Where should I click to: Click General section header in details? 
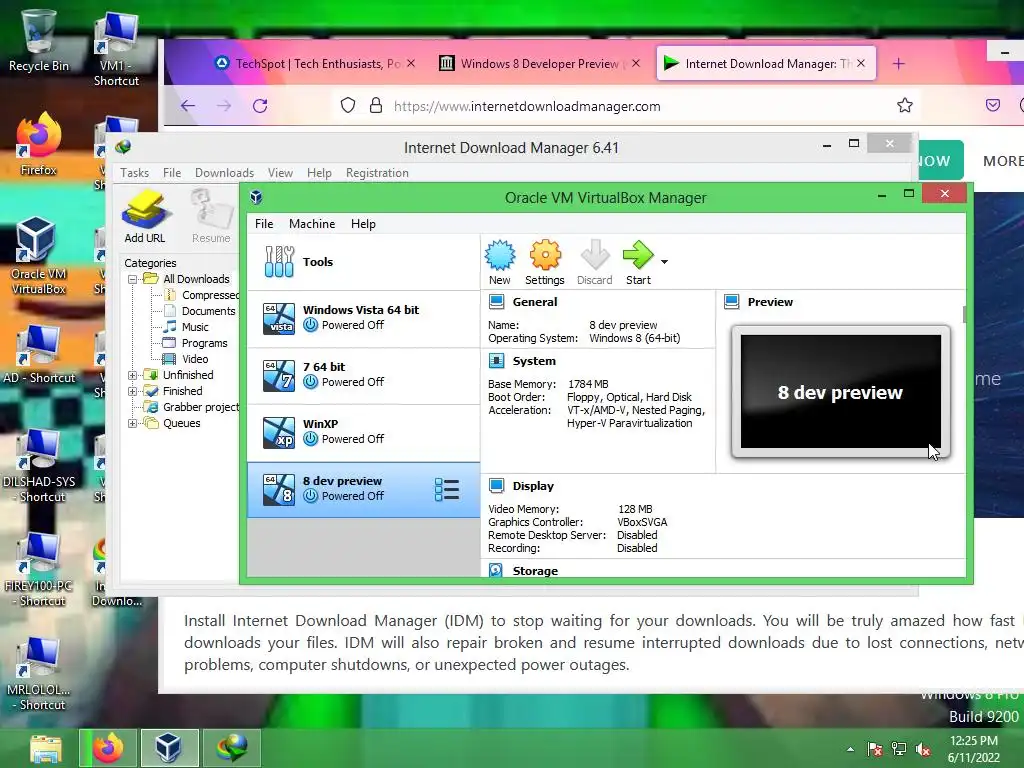535,302
